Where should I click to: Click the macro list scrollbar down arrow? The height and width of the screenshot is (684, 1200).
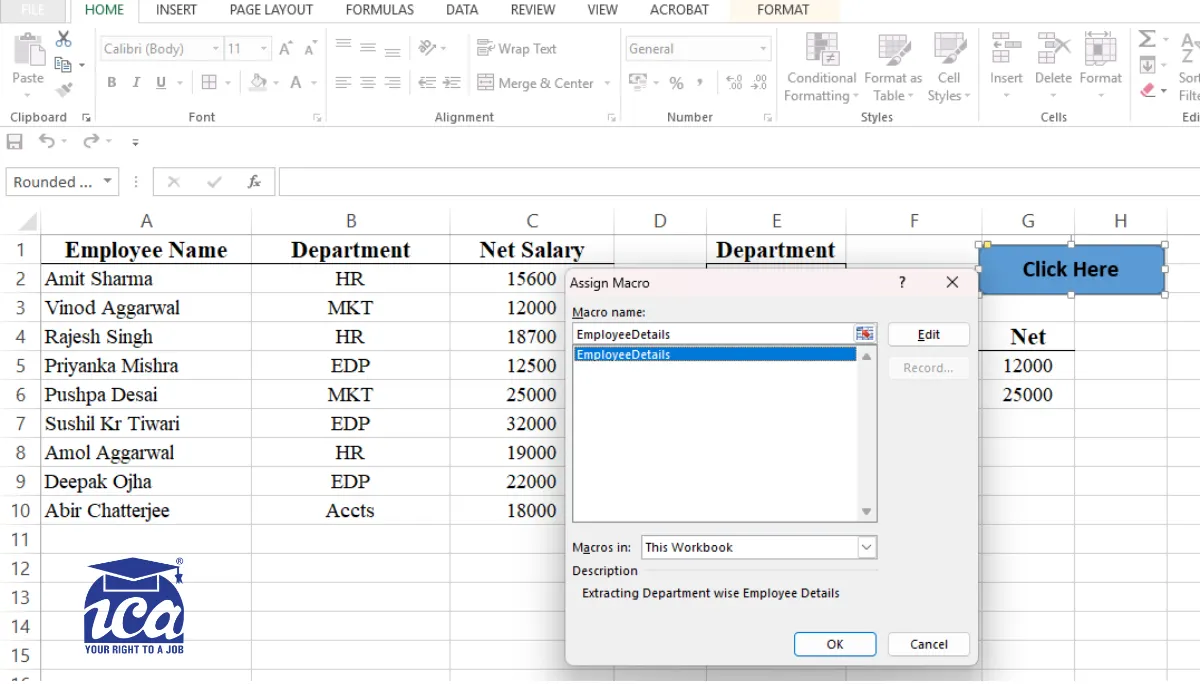(867, 512)
